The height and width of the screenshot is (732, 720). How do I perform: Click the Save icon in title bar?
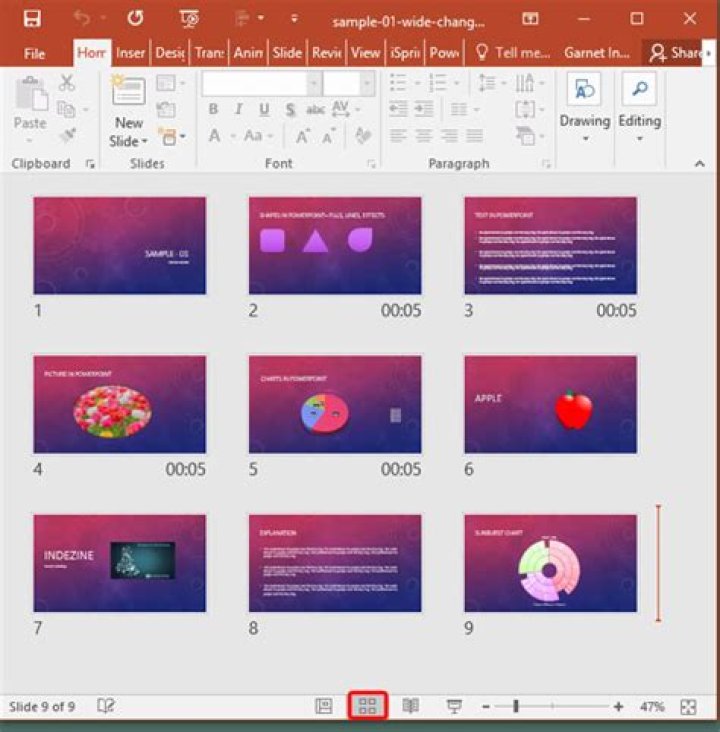tap(32, 19)
